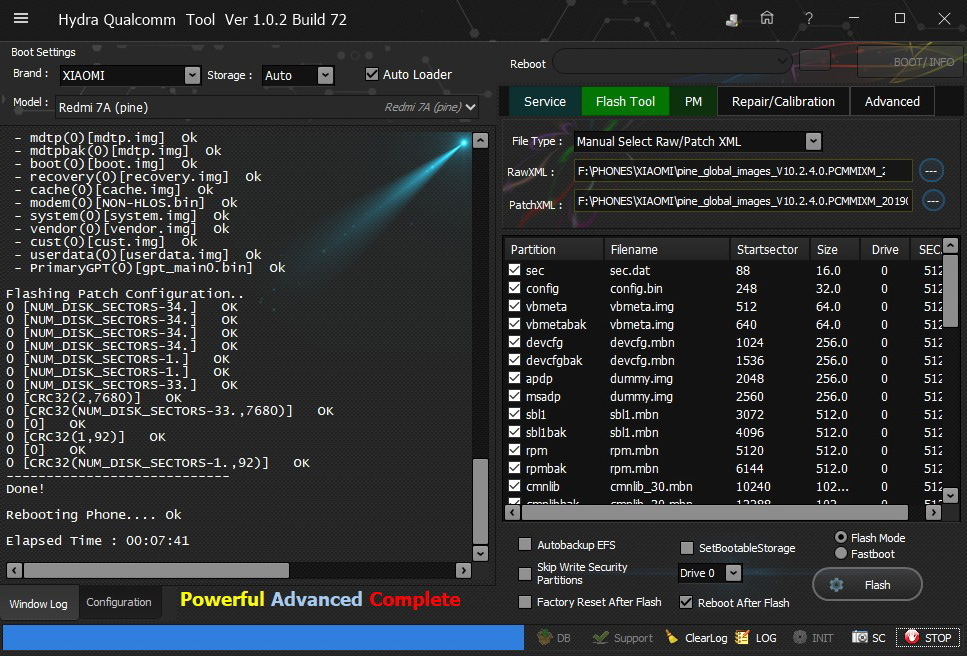Uncheck the vbmeta partition checkbox
The height and width of the screenshot is (656, 967).
click(514, 305)
